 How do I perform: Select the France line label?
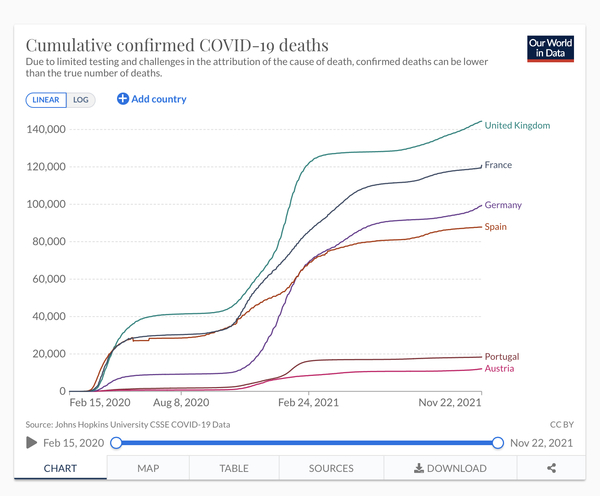[499, 164]
